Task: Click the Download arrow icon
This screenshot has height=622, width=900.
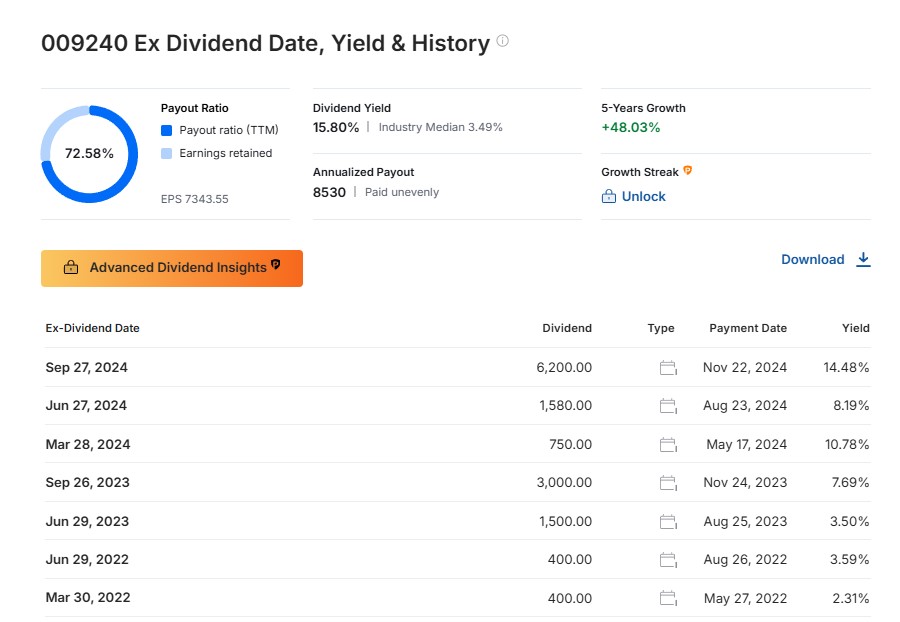Action: pos(863,259)
